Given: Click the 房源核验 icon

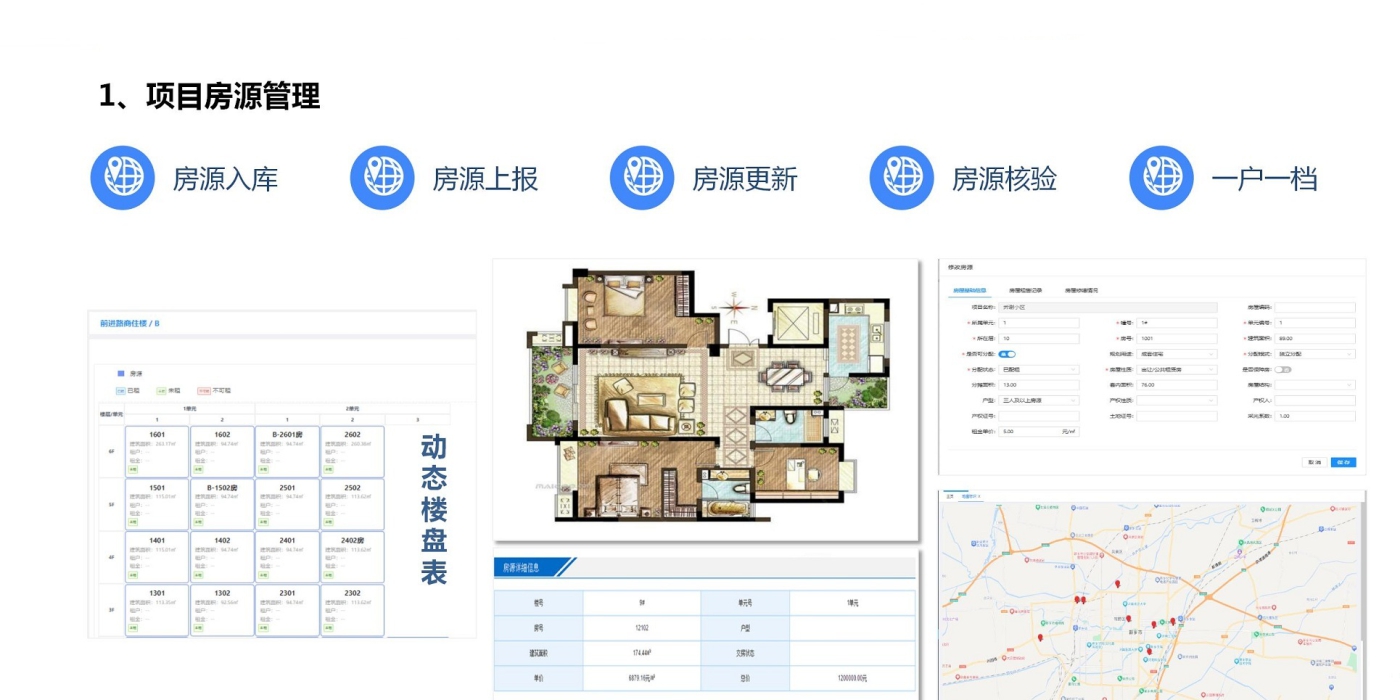Looking at the screenshot, I should 900,178.
